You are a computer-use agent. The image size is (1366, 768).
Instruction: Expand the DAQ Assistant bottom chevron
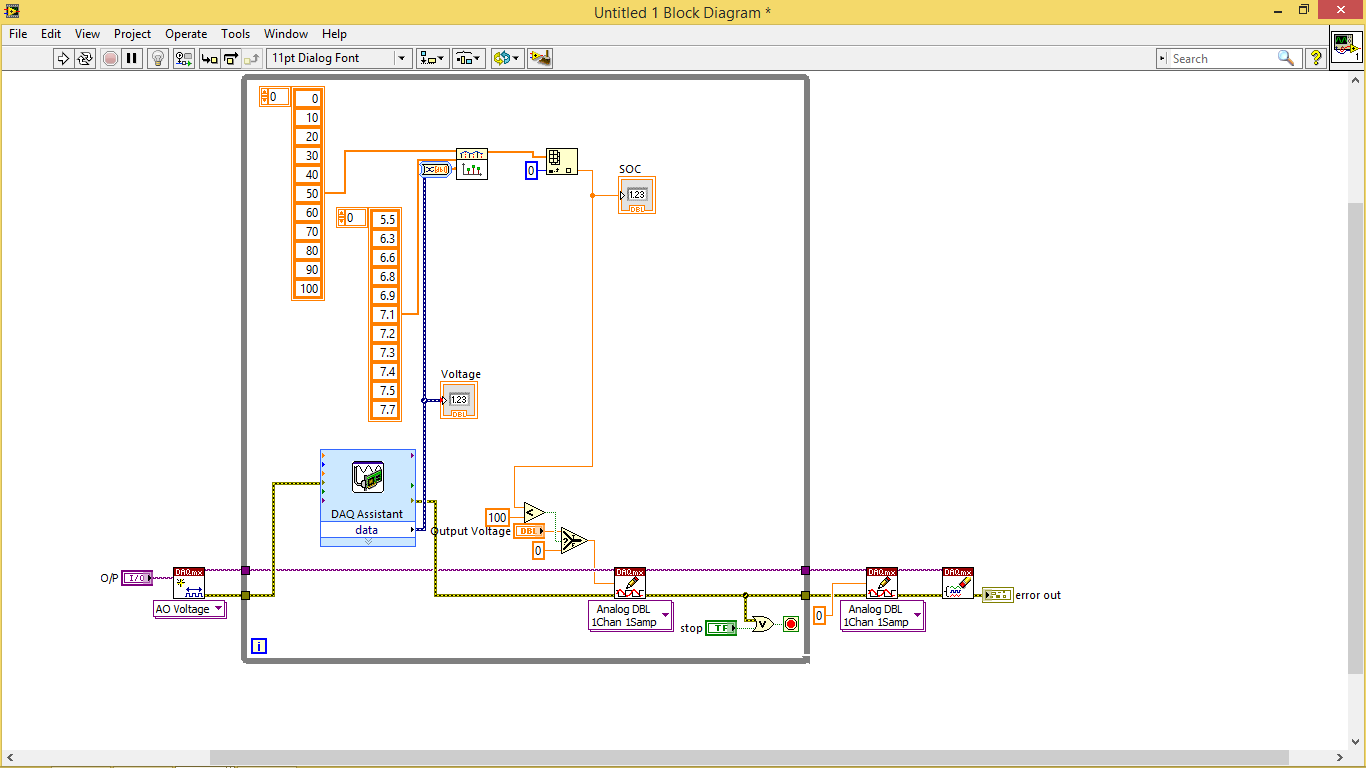coord(368,541)
